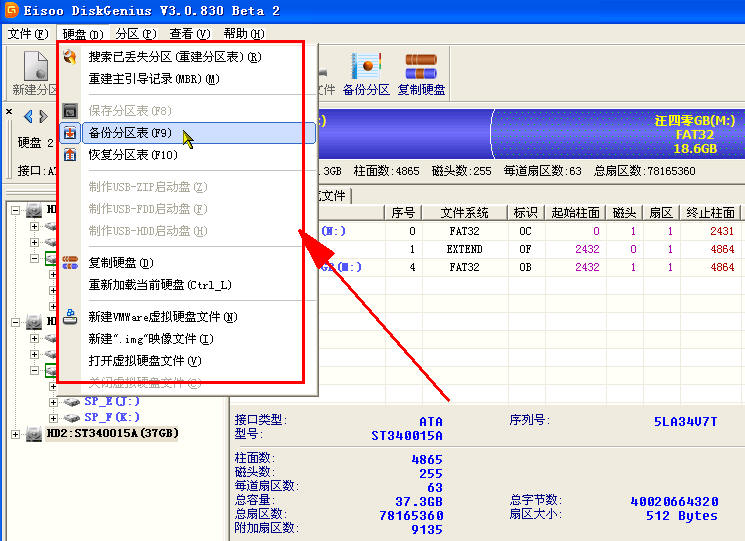This screenshot has width=745, height=541.
Task: Click the copy disk icon beside 复制硬盘 menu entry
Action: (x=70, y=262)
